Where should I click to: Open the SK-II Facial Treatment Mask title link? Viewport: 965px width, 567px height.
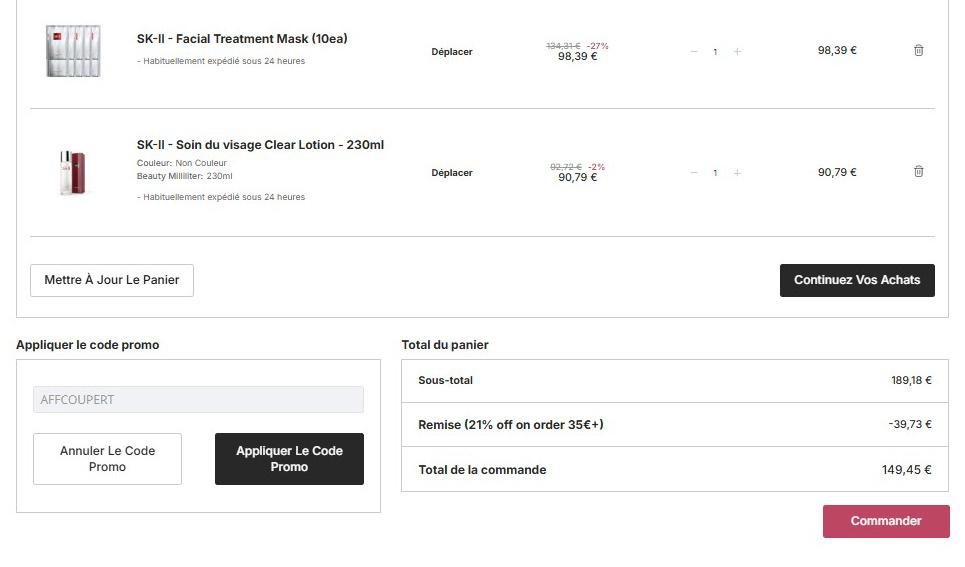pyautogui.click(x=242, y=39)
